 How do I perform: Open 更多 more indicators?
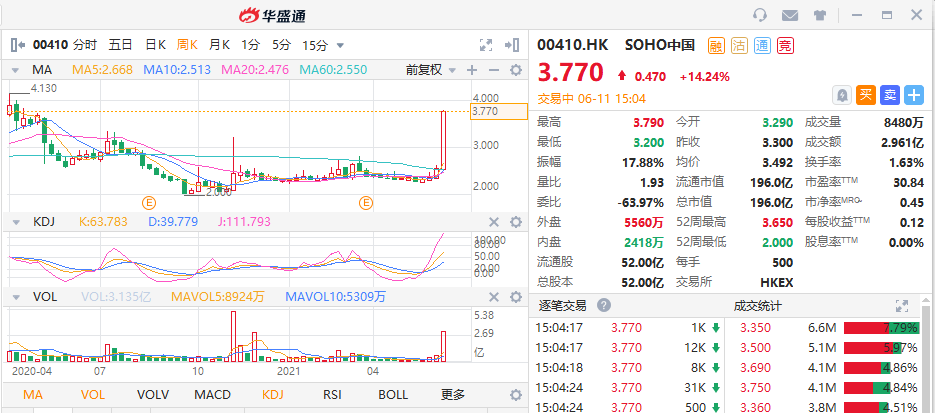453,395
